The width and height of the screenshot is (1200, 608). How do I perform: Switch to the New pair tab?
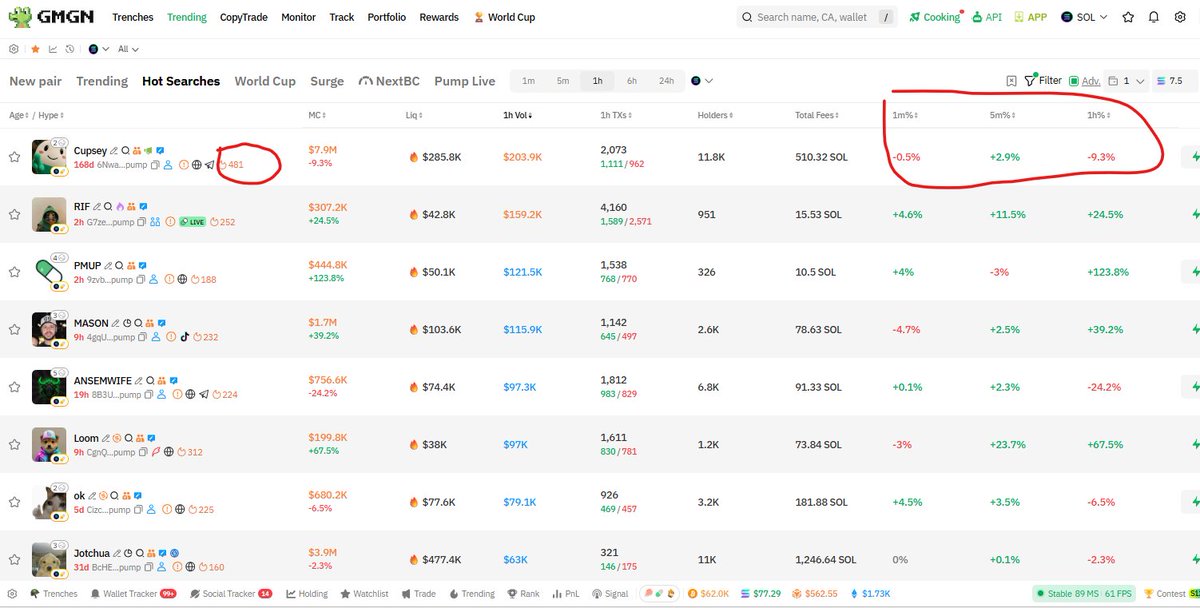tap(35, 81)
